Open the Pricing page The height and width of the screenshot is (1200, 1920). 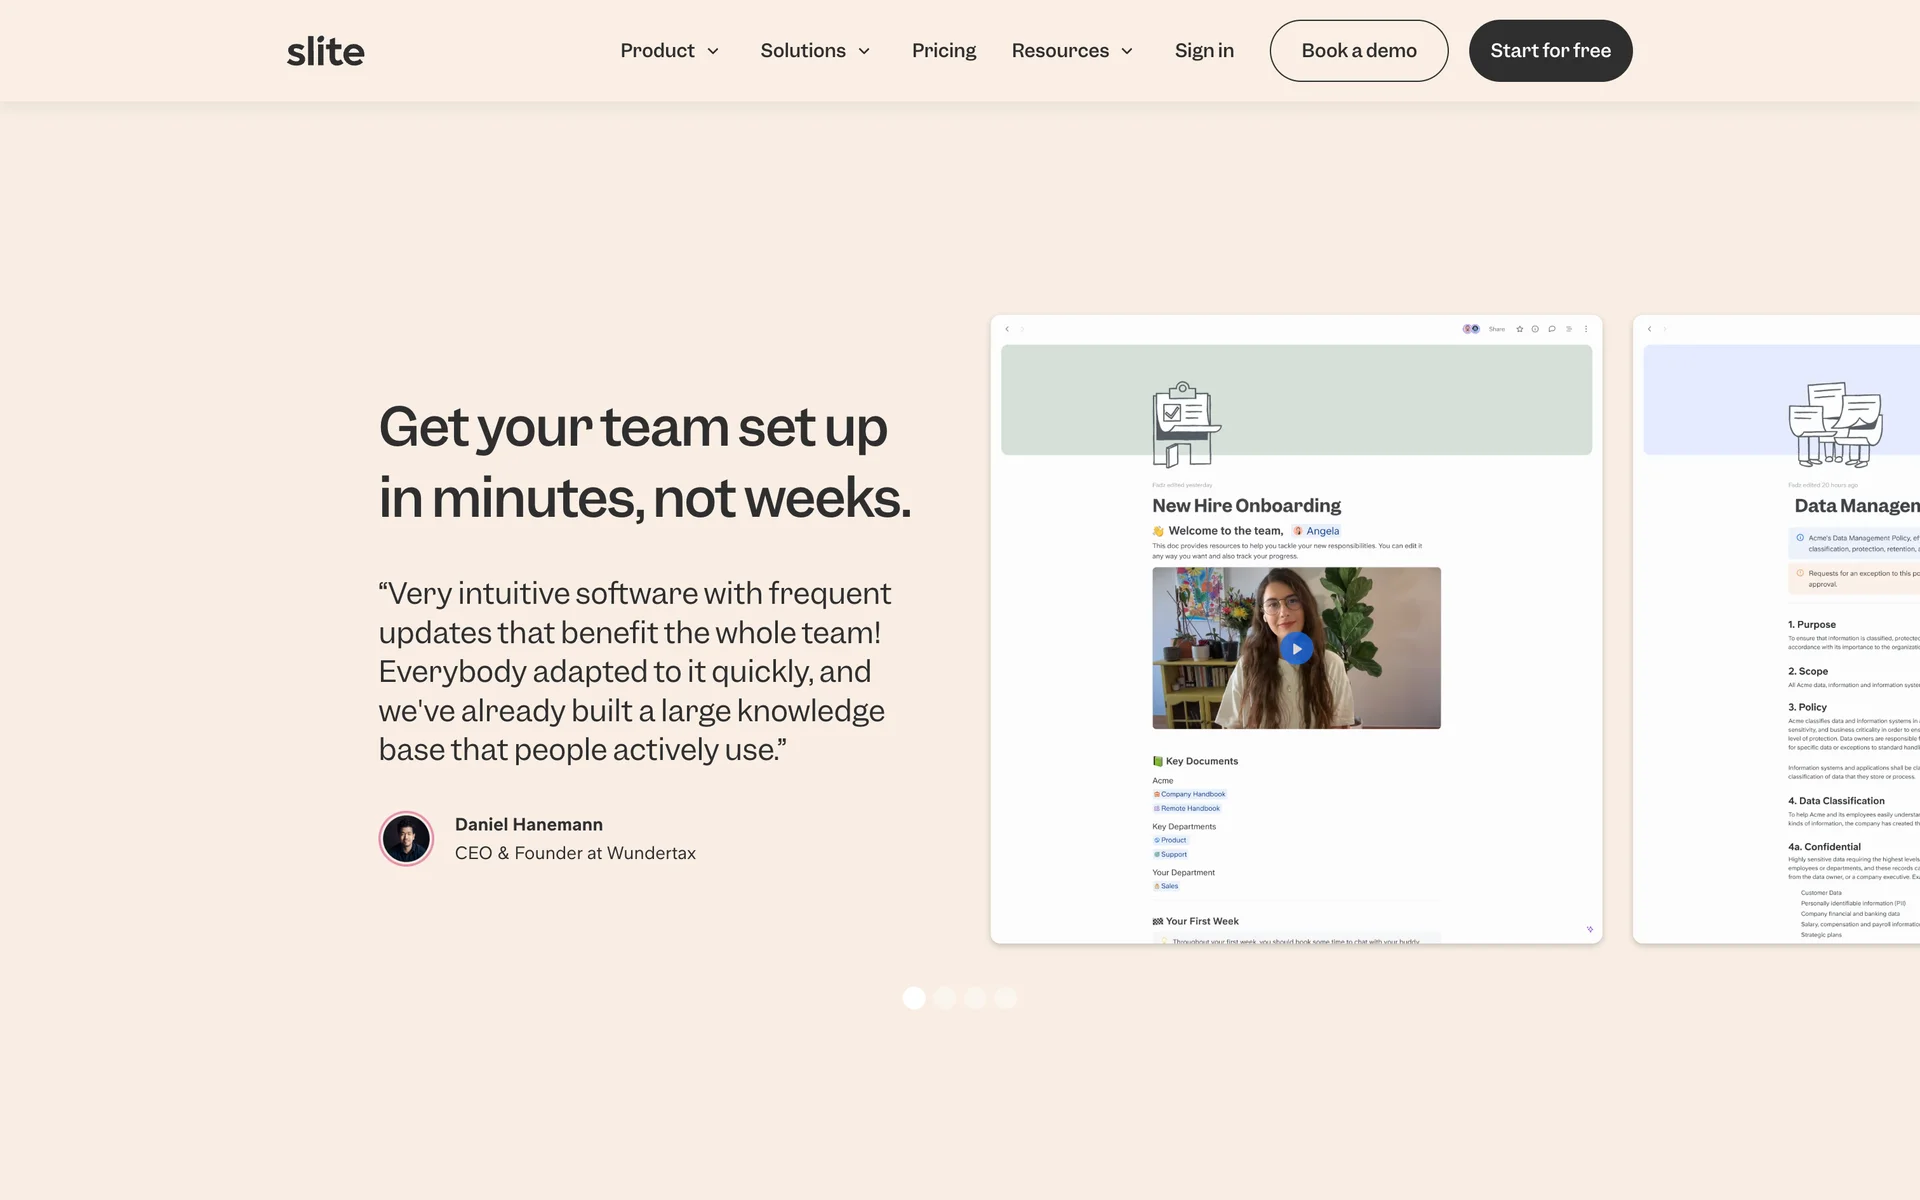(943, 51)
